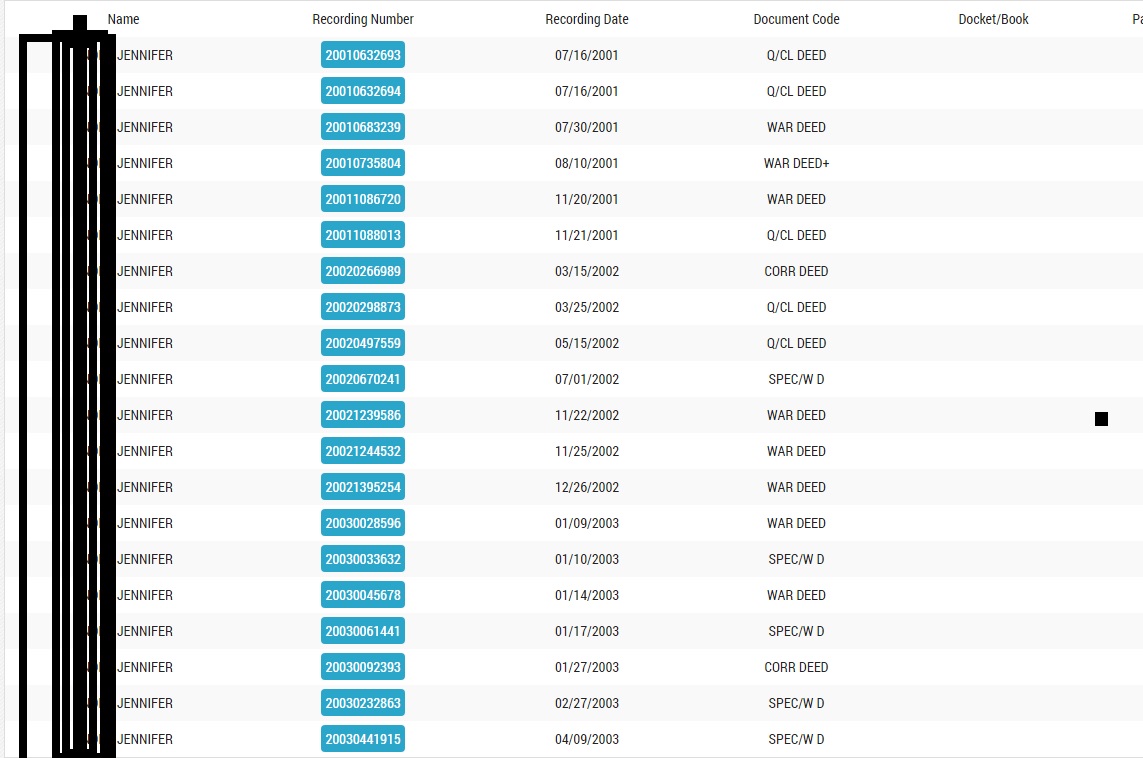Select recording 20021395254 from December 2002

click(x=362, y=488)
